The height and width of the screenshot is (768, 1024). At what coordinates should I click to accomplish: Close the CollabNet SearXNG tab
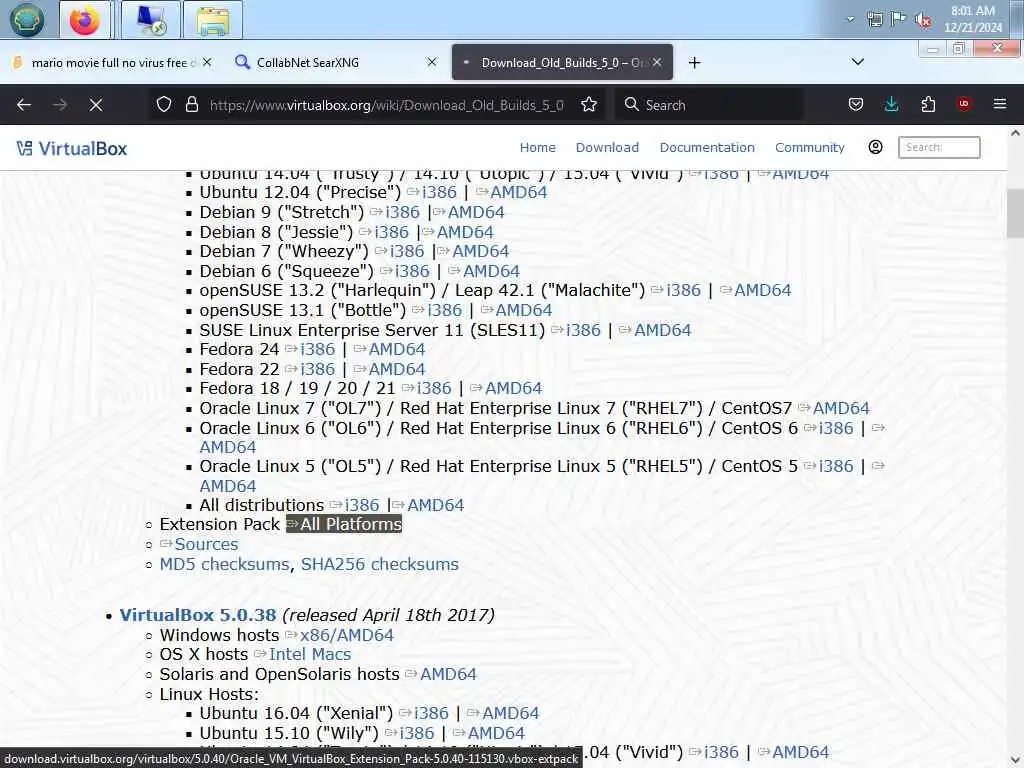click(432, 62)
